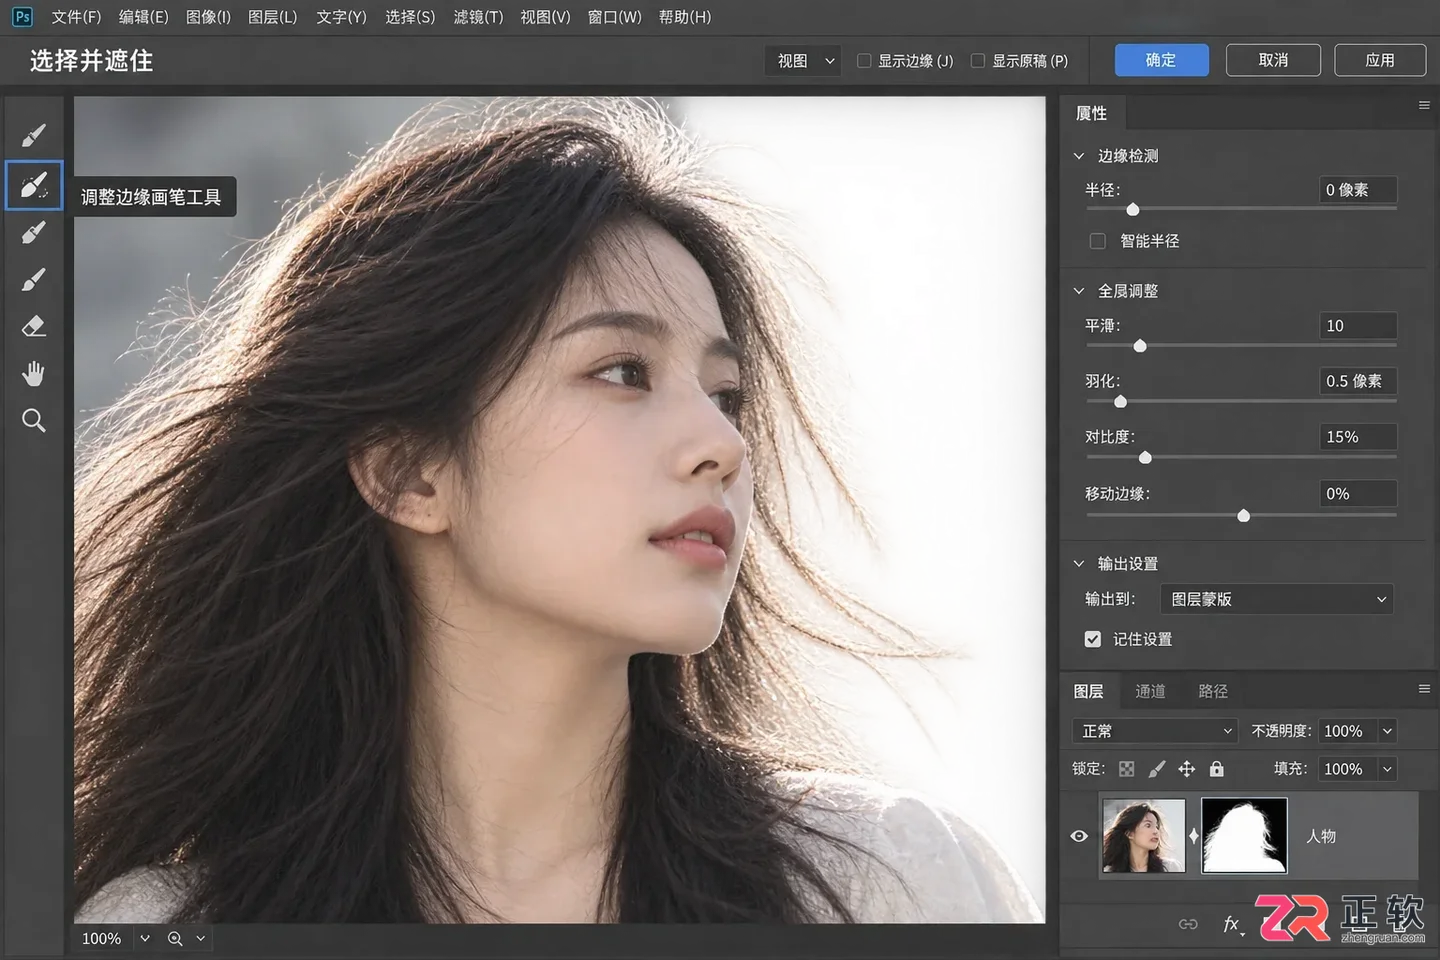Screen dimensions: 1440x960
Task: Open the 滤镜(T) menu
Action: coord(478,17)
